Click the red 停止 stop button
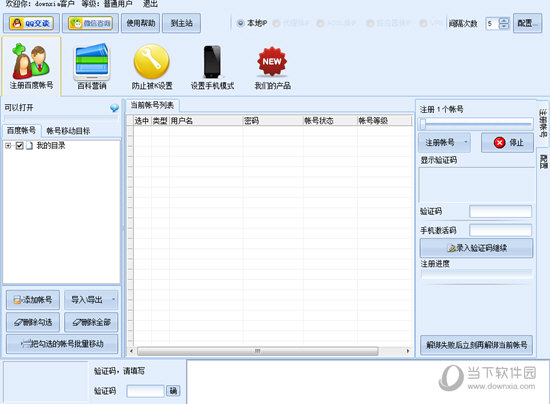Image resolution: width=550 pixels, height=404 pixels. [507, 142]
